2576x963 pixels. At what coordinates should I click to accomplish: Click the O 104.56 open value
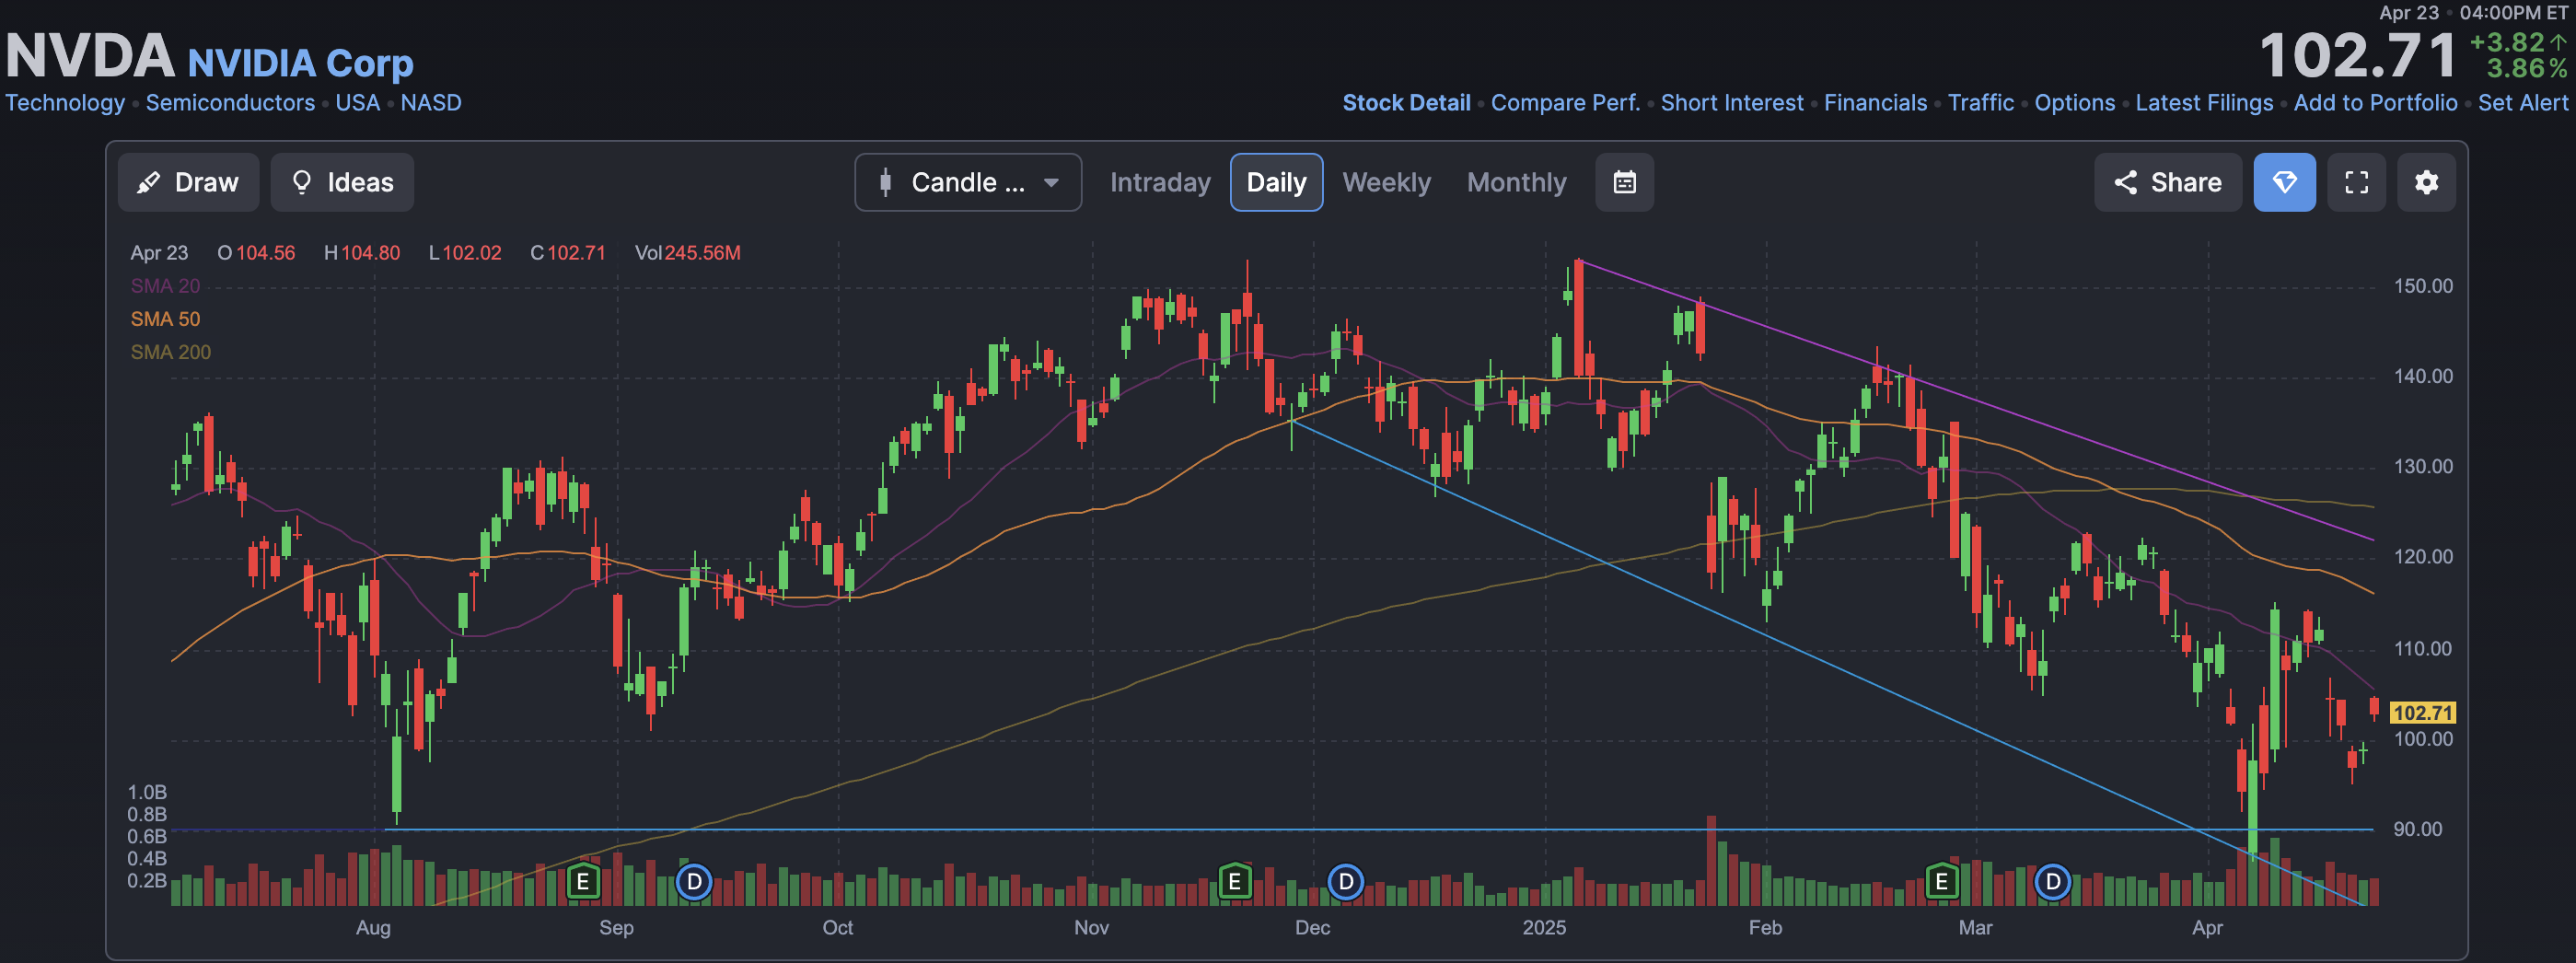[256, 253]
